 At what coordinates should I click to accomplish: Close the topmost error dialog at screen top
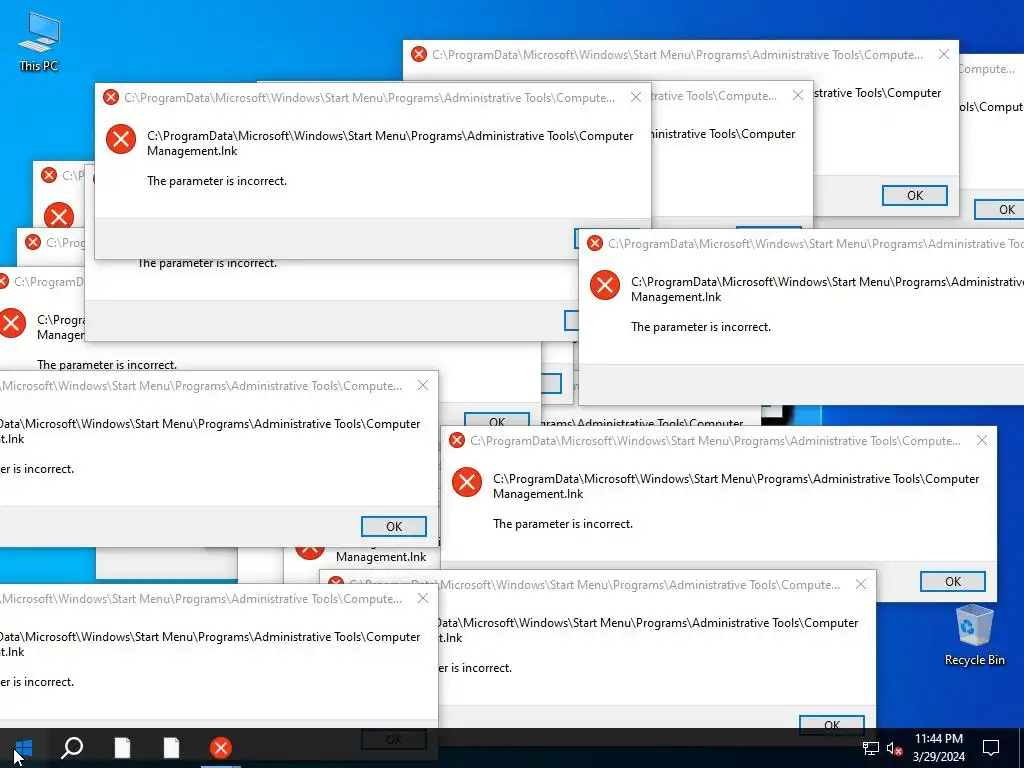pyautogui.click(x=944, y=55)
